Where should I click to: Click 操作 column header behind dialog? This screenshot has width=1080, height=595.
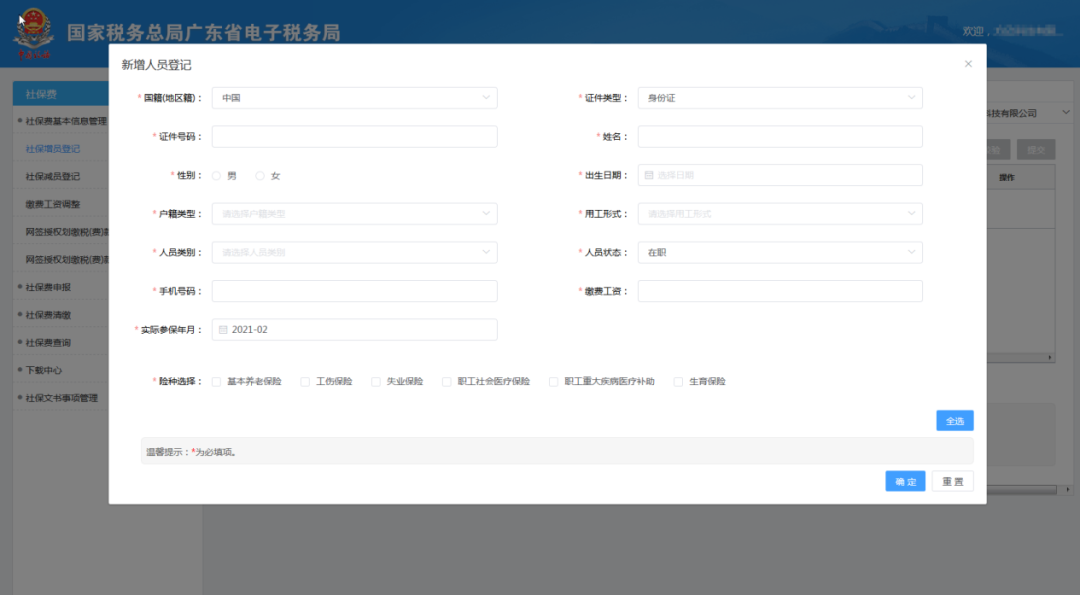(1007, 178)
